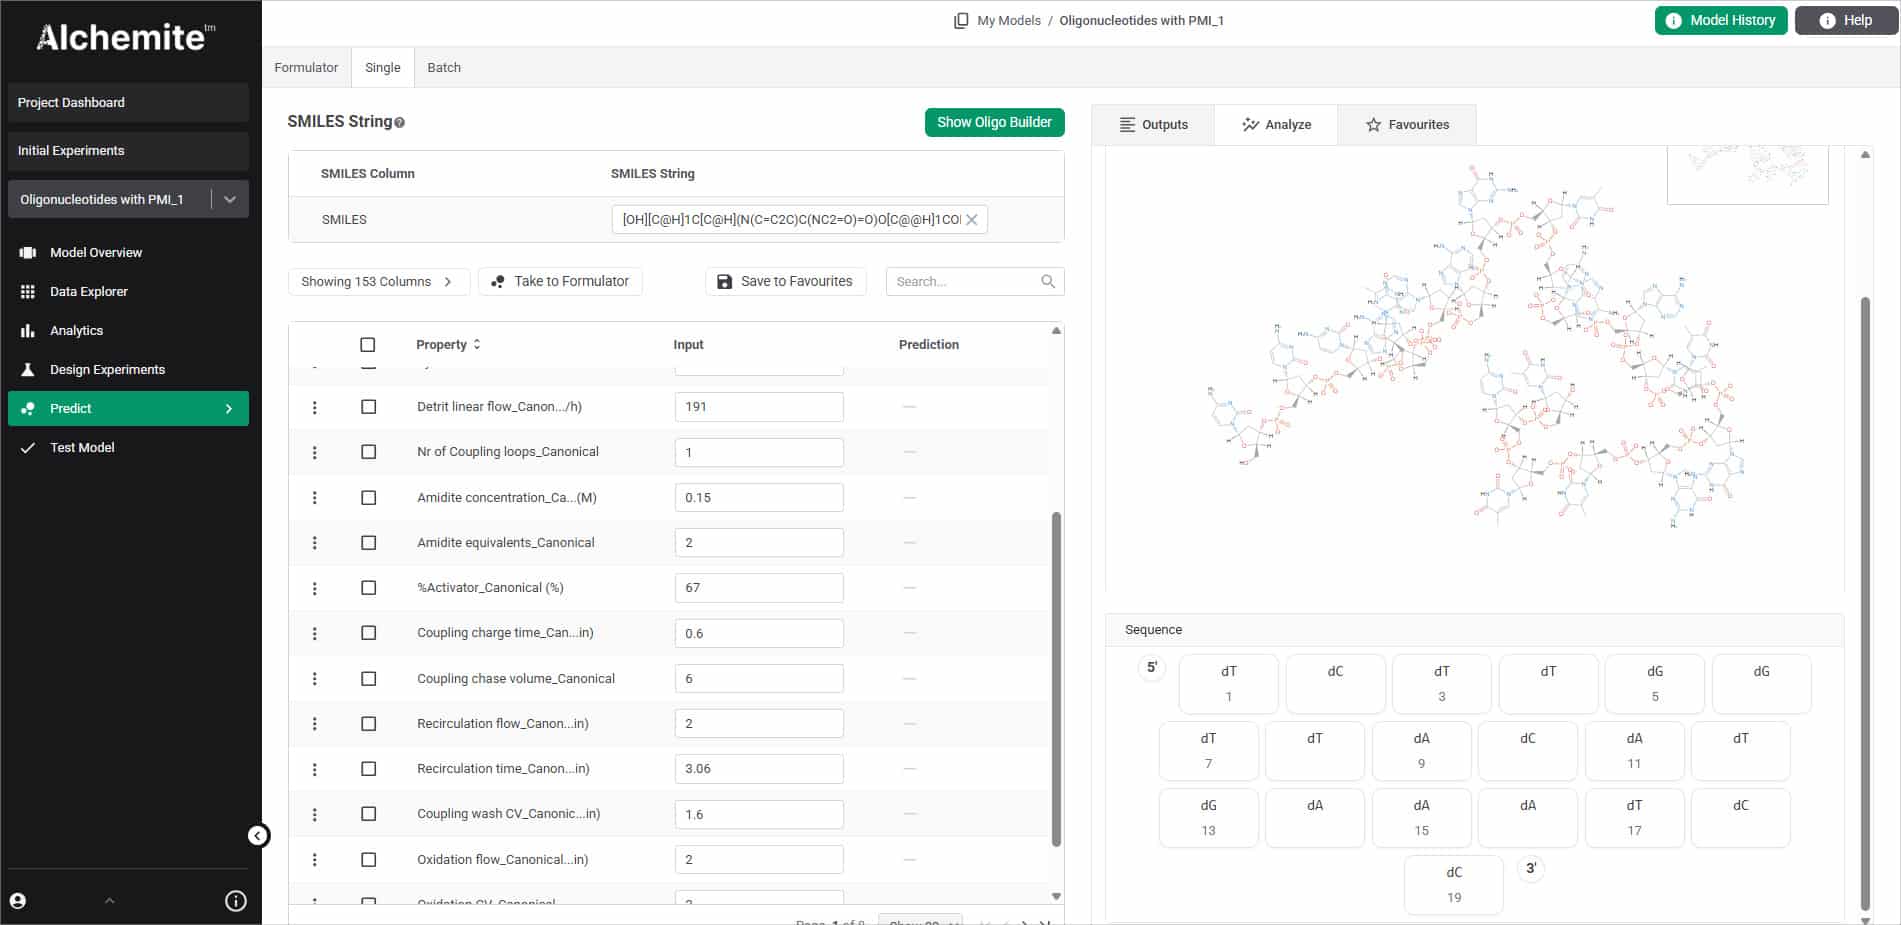Screen dimensions: 1901x925
Task: Open row menu for Amidite equivalents_Canonical
Action: (x=315, y=543)
